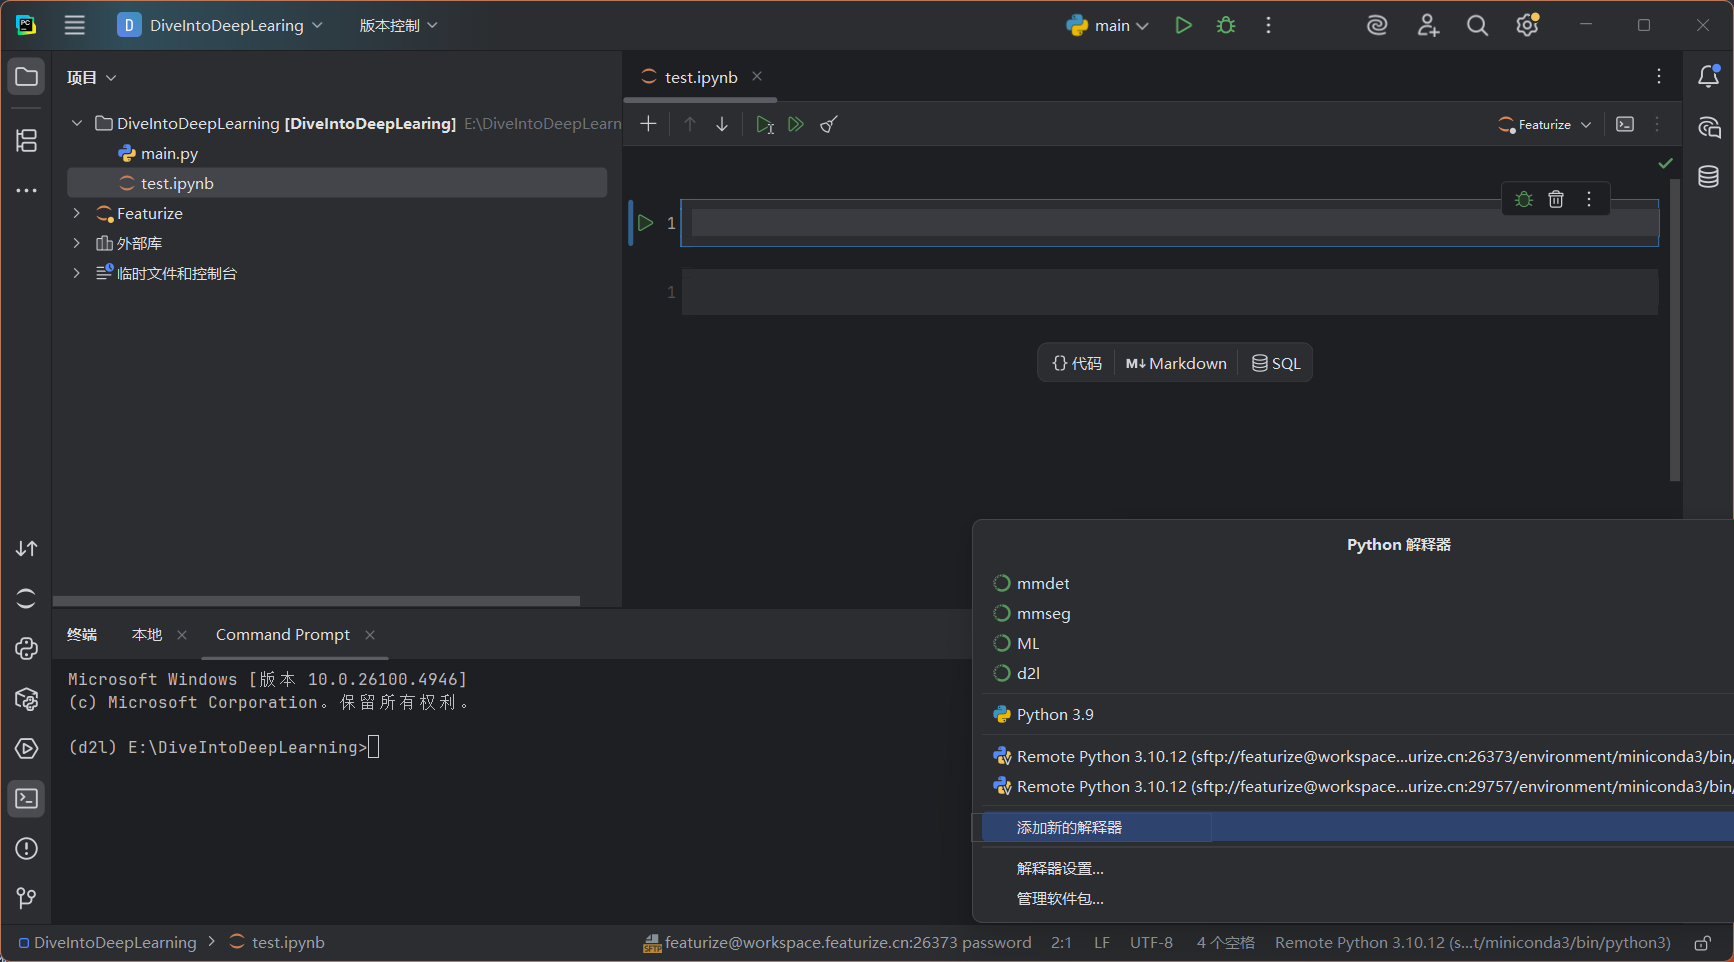Expand 临时文件和控制台 node
The image size is (1734, 962).
pos(77,273)
